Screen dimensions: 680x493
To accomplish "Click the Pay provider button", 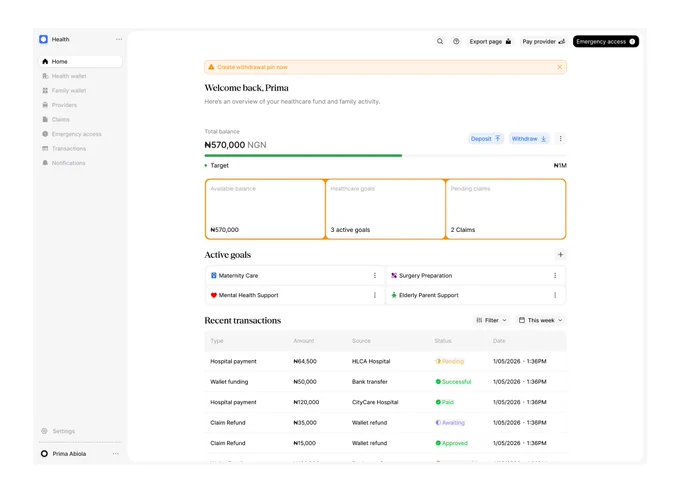I will pyautogui.click(x=543, y=42).
